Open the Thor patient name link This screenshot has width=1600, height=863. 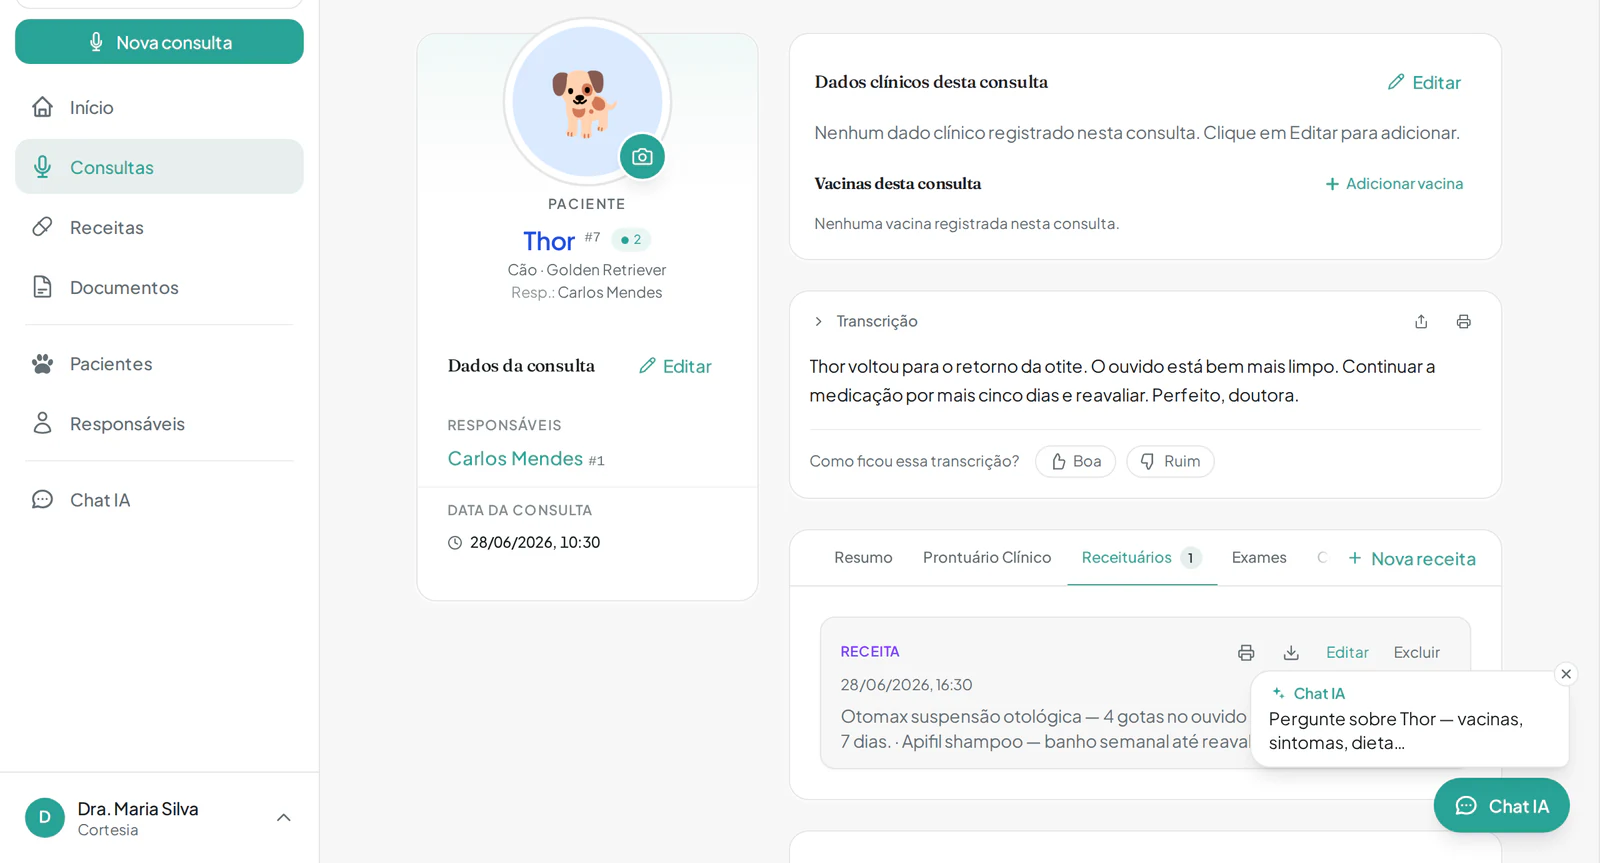click(x=548, y=241)
